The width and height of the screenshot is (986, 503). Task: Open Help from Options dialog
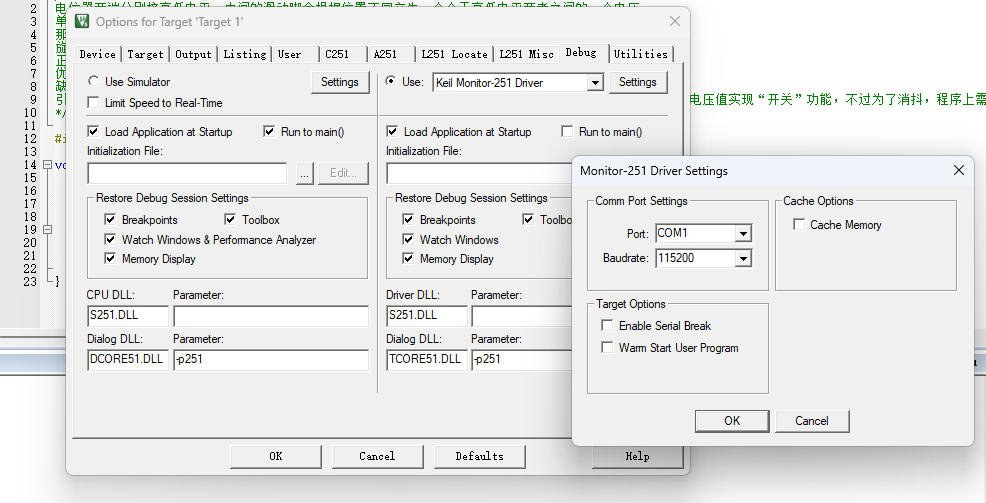tap(637, 456)
